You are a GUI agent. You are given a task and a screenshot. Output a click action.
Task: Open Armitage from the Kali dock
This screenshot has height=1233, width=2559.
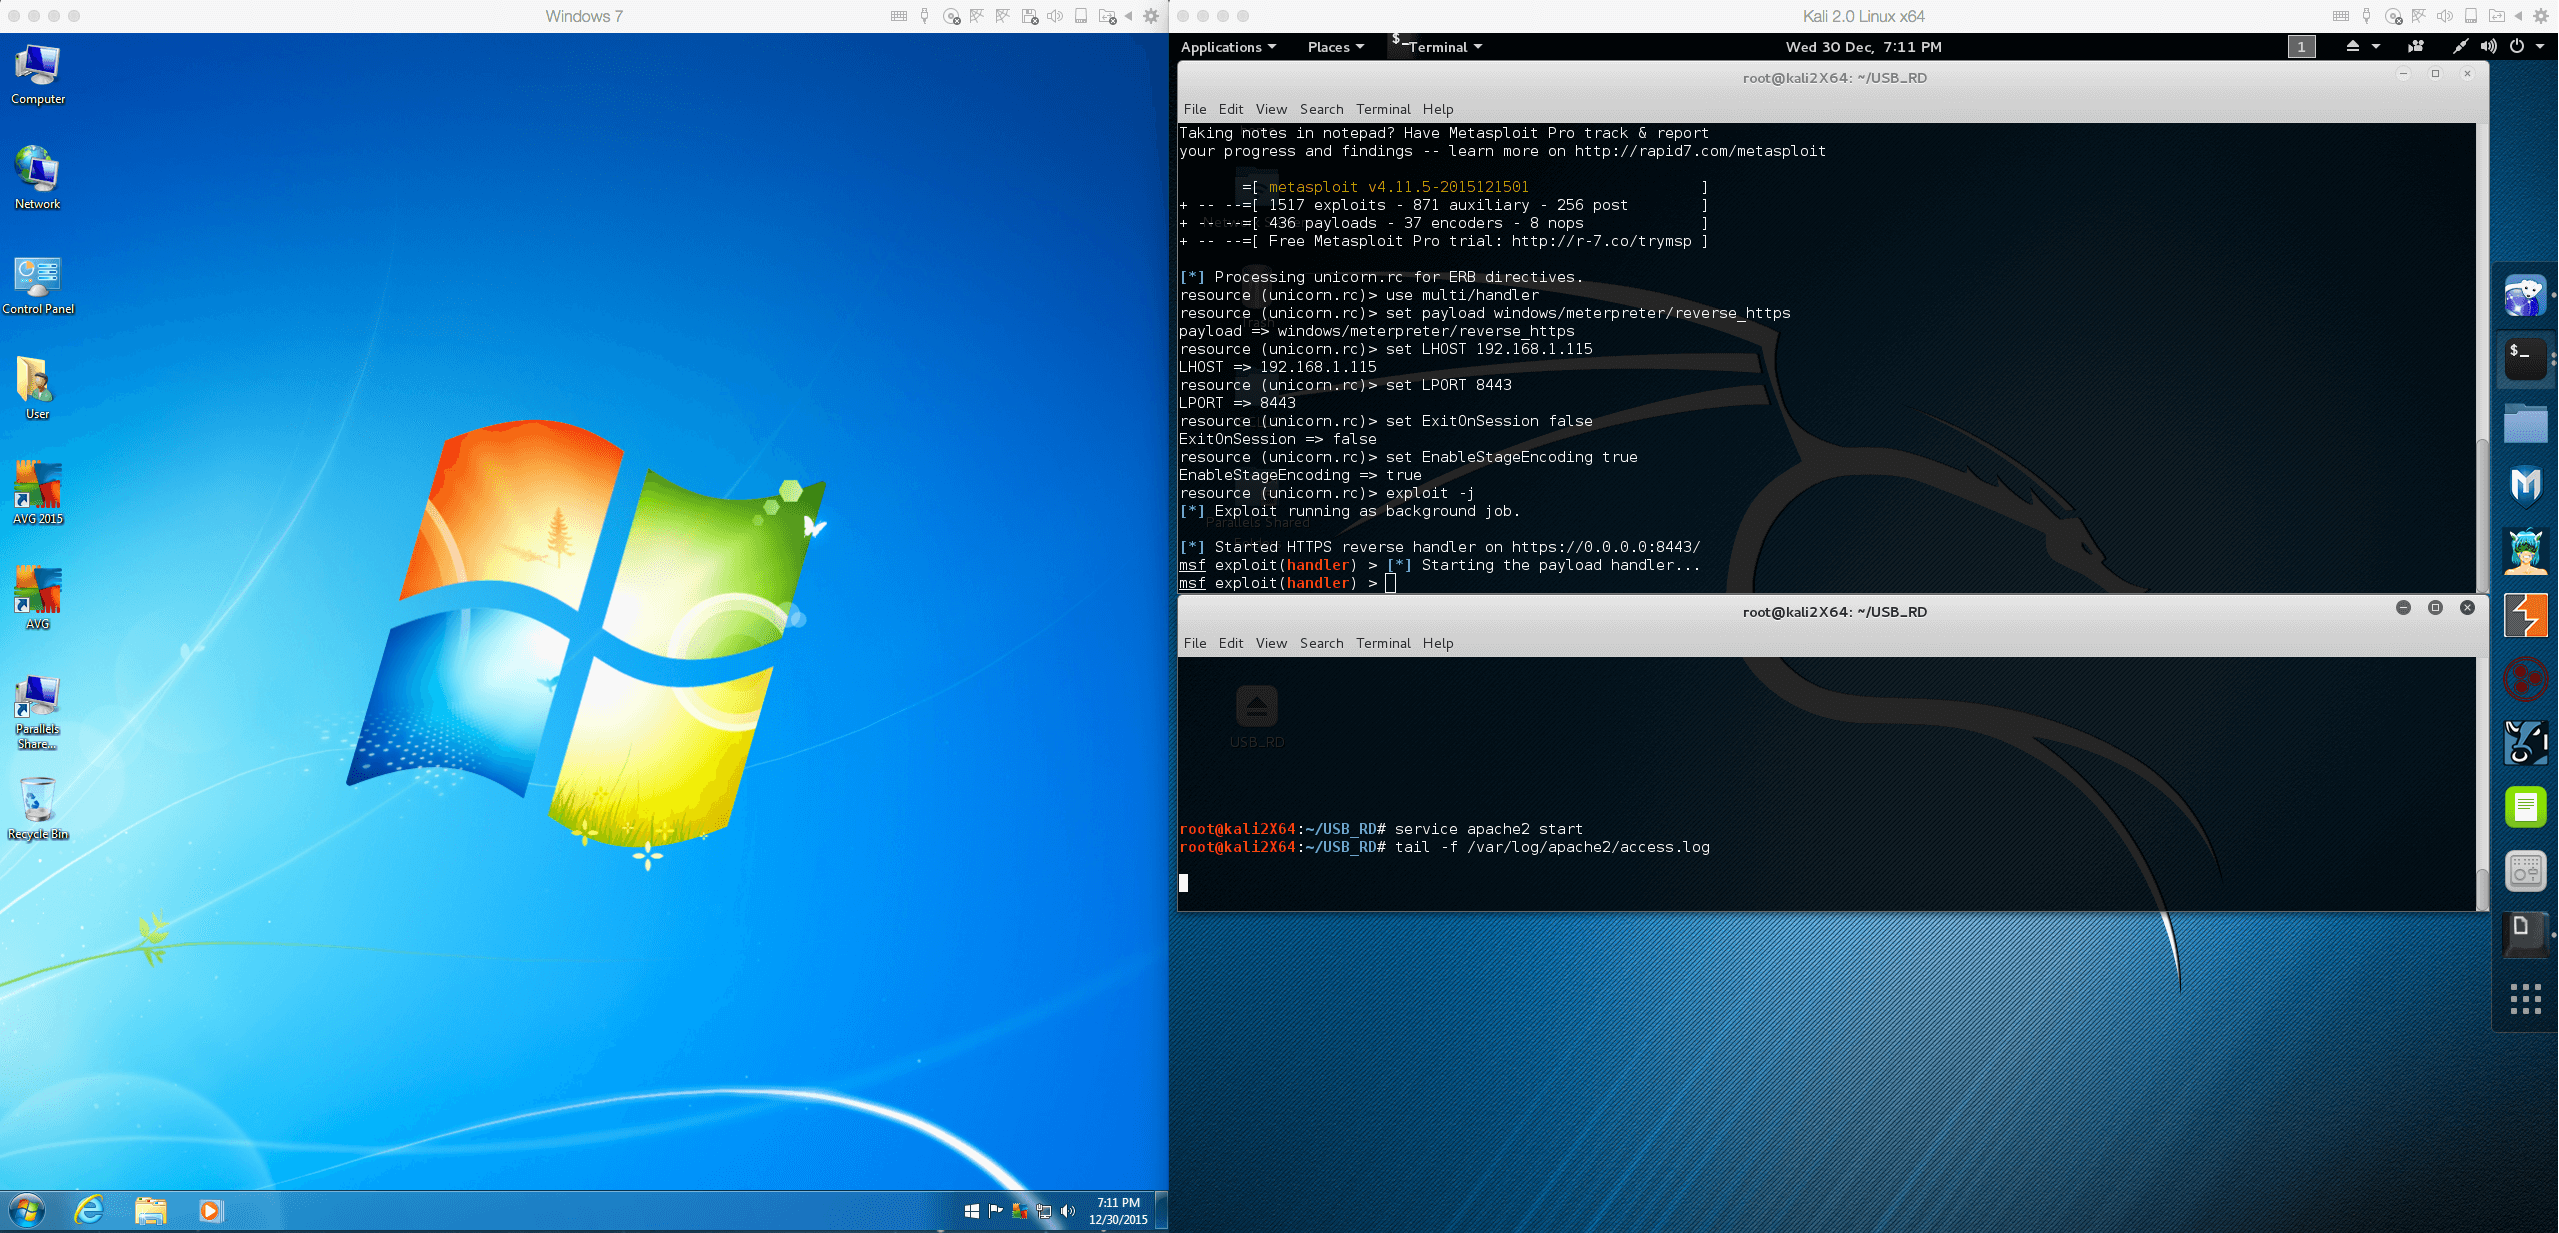pos(2525,551)
